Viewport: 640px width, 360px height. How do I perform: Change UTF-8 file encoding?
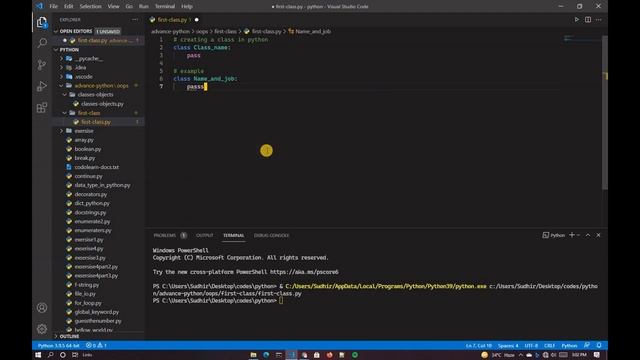coord(531,345)
